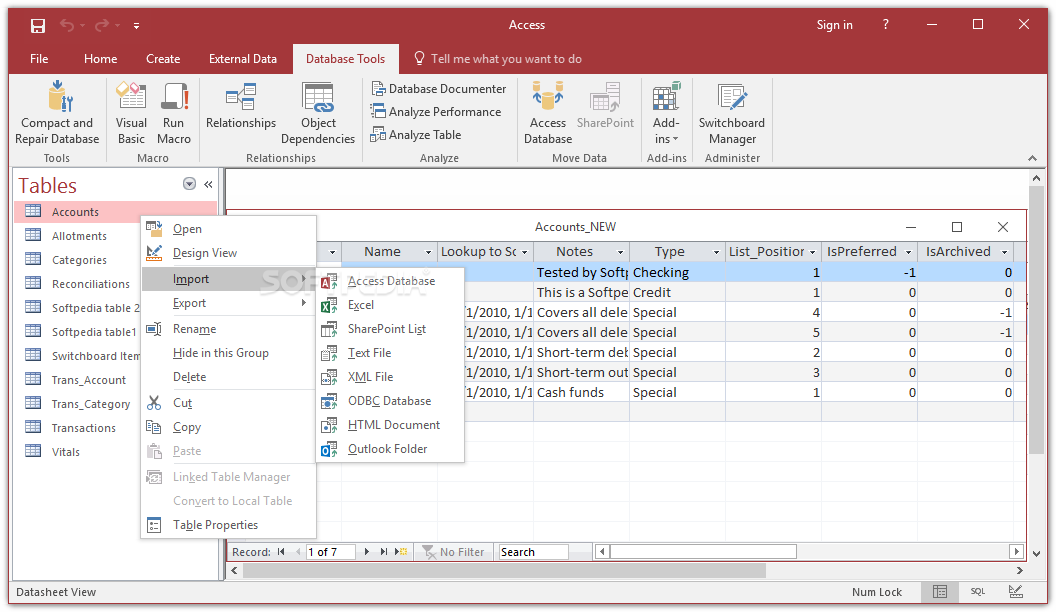Create new blank record
Image resolution: width=1056 pixels, height=612 pixels.
401,552
